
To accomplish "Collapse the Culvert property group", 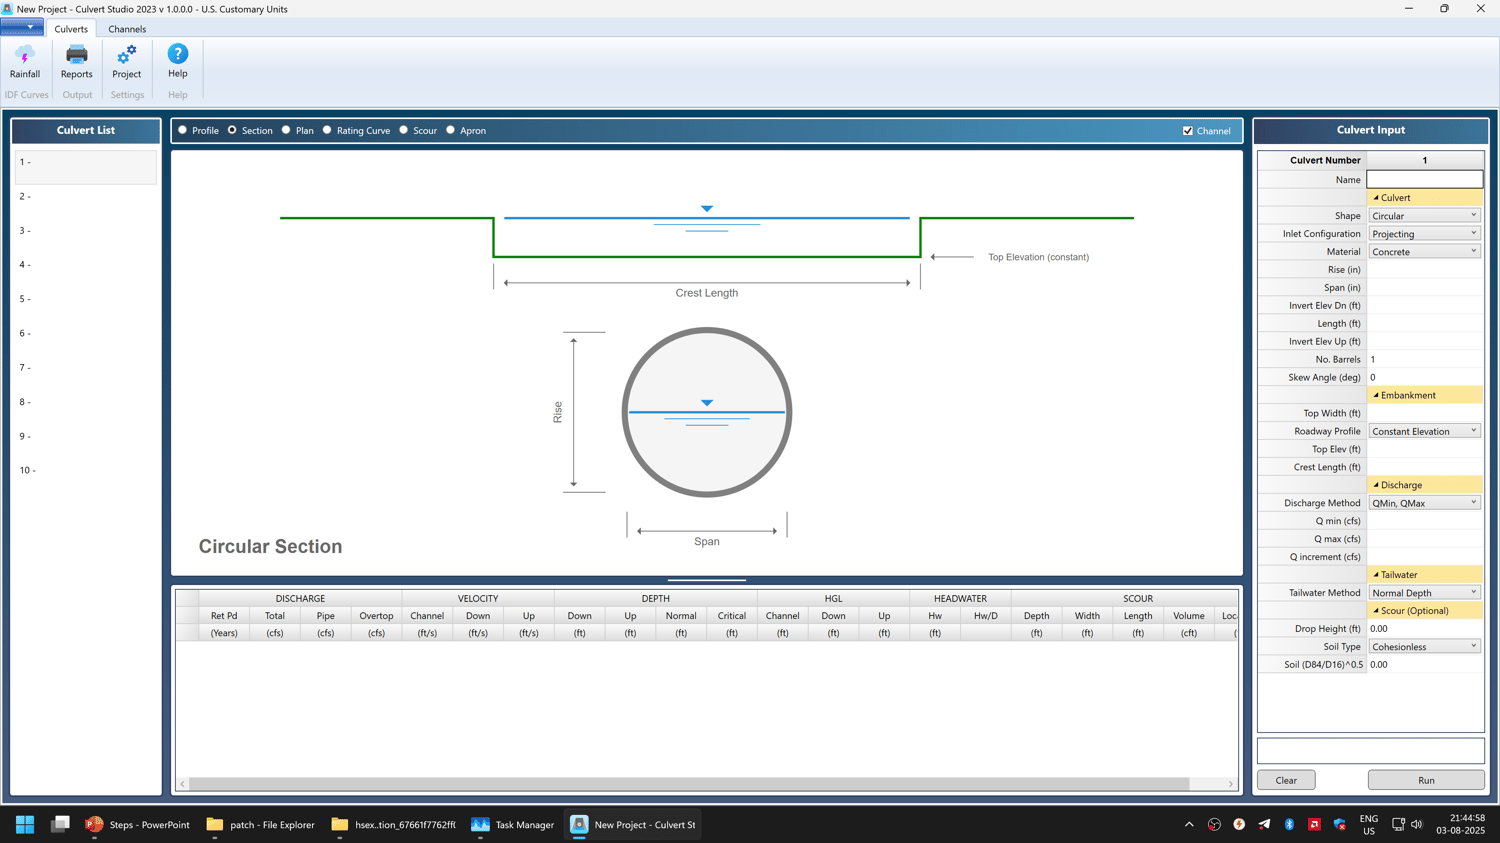I will (x=1376, y=198).
